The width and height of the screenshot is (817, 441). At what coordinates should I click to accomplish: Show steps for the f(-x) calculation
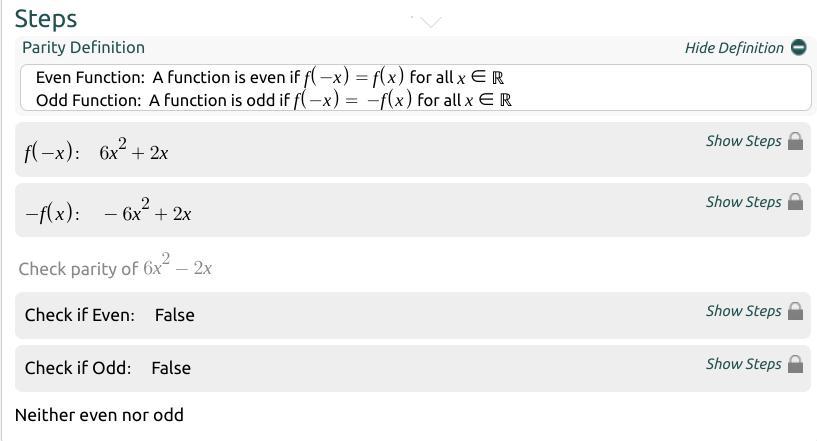(x=743, y=141)
